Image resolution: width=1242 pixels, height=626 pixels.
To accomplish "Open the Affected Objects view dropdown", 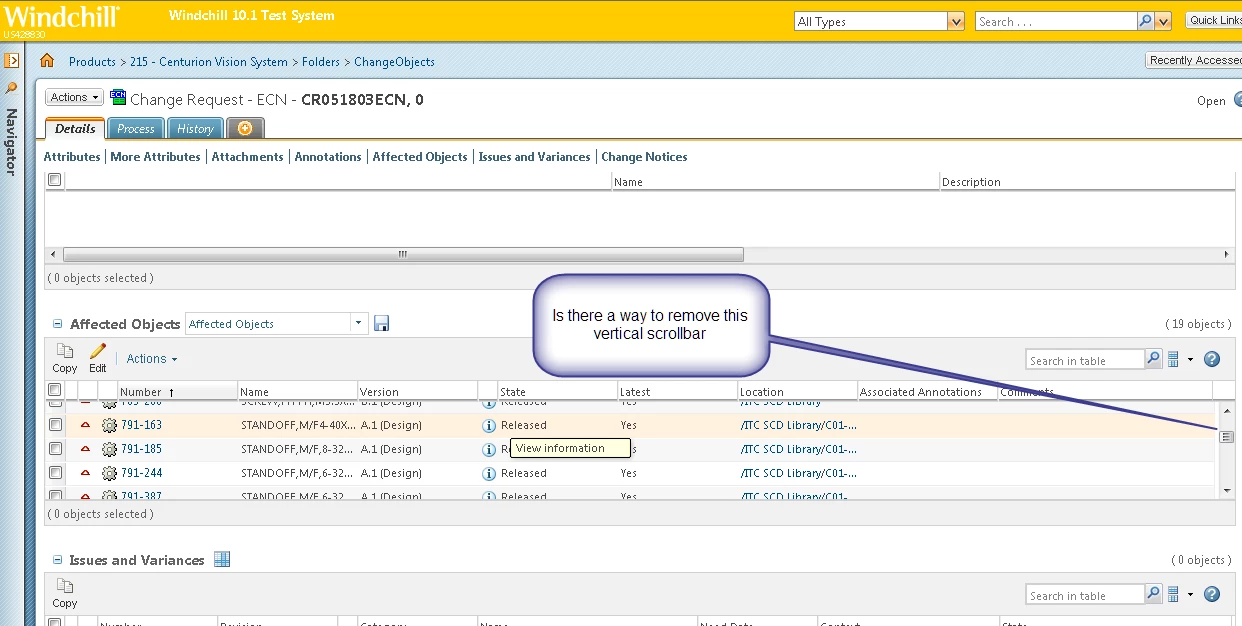I will coord(358,323).
